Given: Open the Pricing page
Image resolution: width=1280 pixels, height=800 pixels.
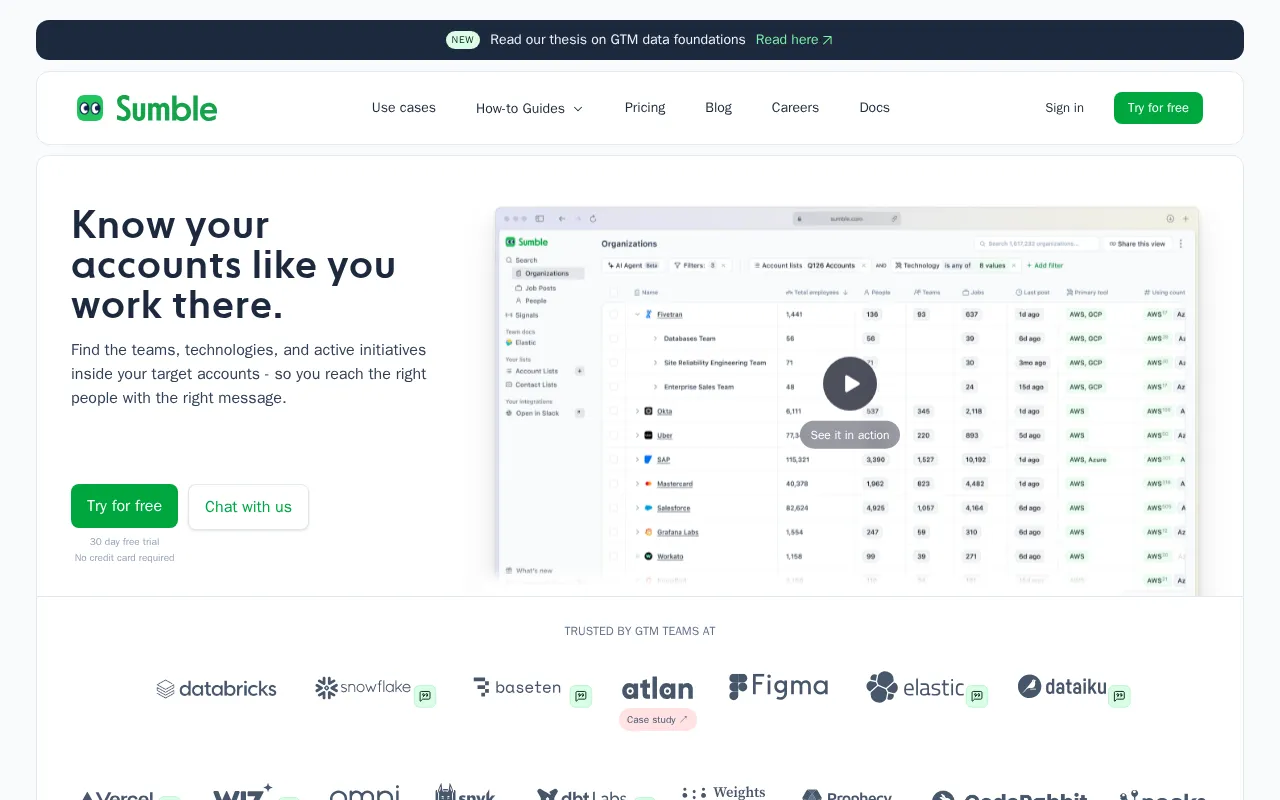Looking at the screenshot, I should click(645, 108).
